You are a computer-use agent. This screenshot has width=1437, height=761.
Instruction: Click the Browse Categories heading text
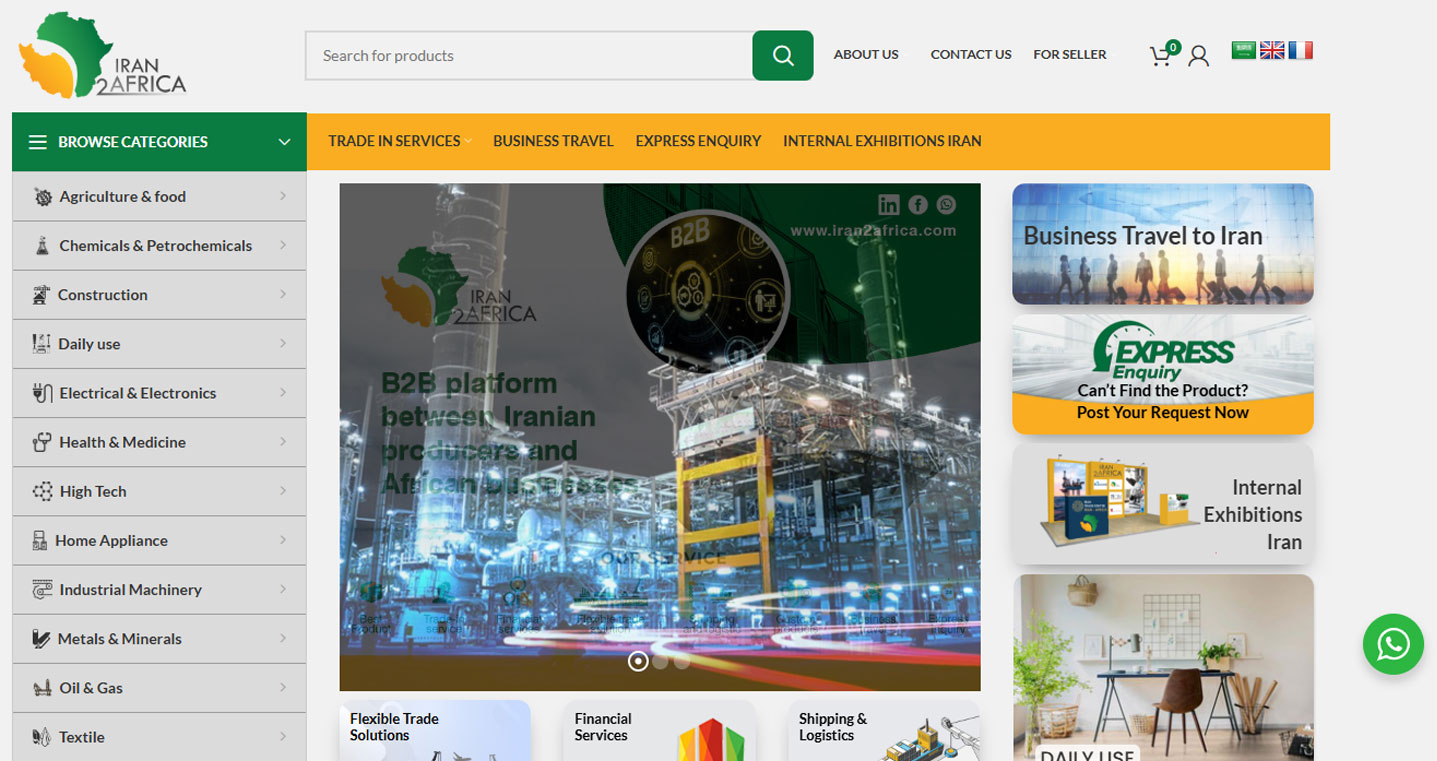pyautogui.click(x=133, y=142)
